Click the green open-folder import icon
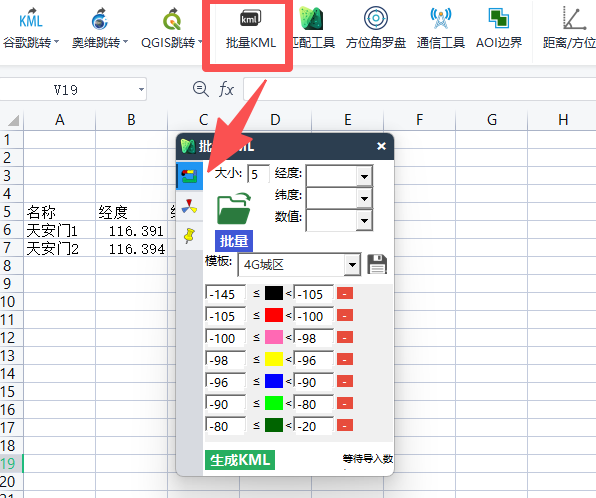The height and width of the screenshot is (498, 596). pos(234,208)
